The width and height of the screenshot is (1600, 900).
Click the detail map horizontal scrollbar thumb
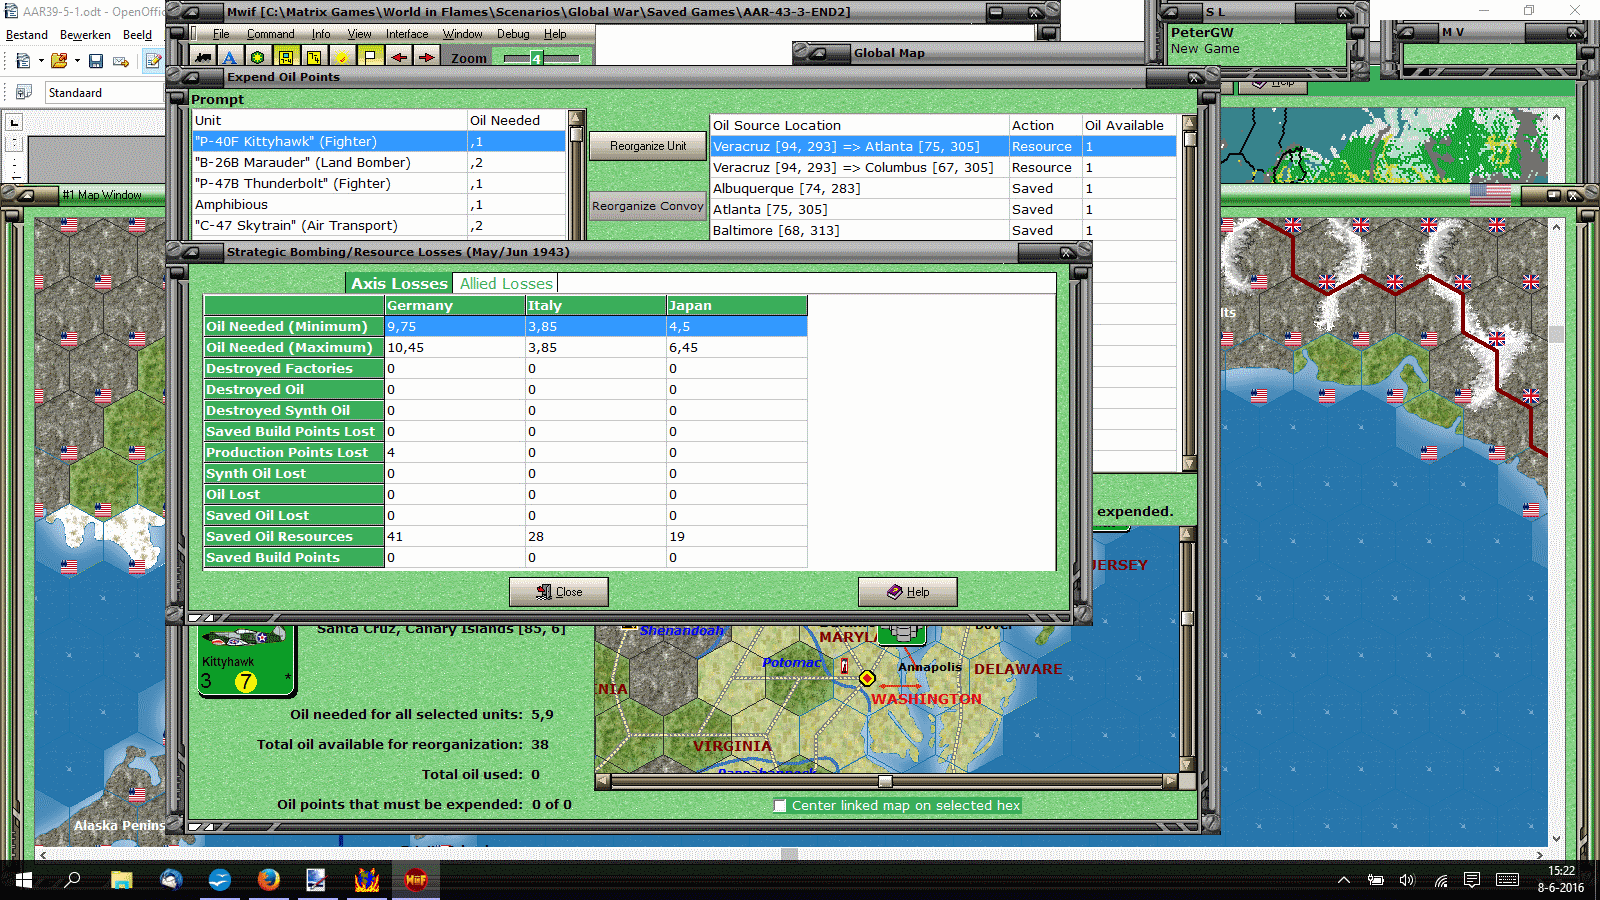[885, 781]
